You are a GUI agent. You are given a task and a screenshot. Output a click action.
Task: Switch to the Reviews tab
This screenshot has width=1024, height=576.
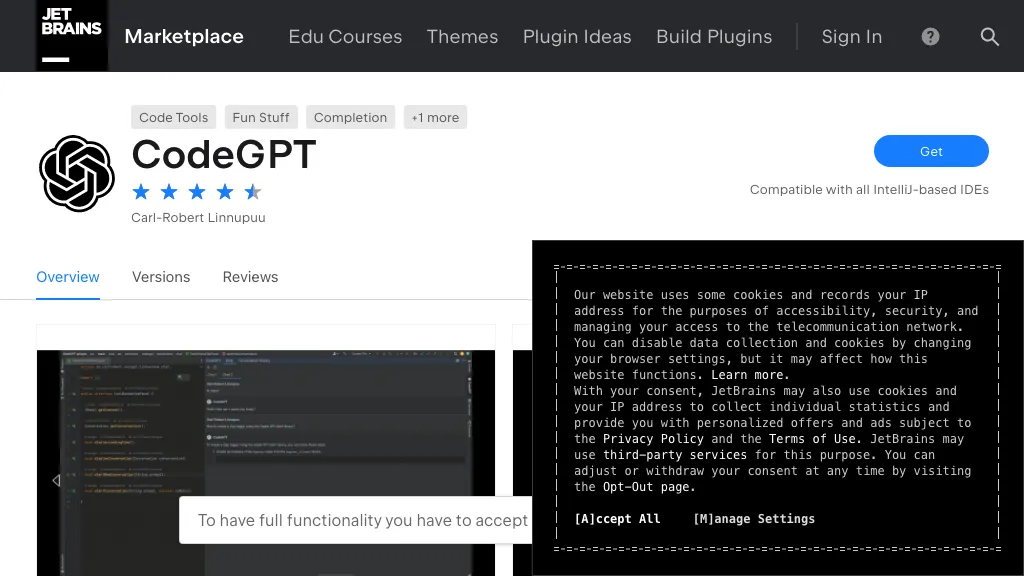250,277
